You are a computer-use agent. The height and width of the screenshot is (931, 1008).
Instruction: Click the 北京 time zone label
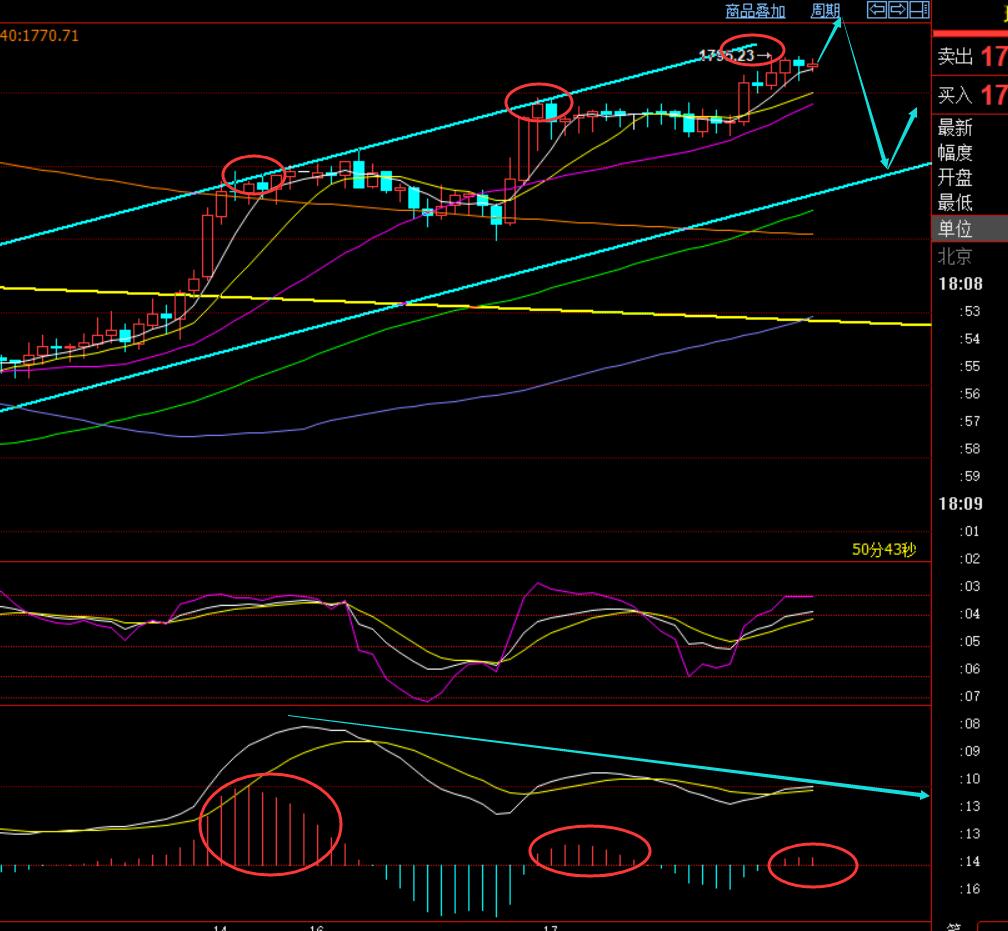(x=955, y=257)
